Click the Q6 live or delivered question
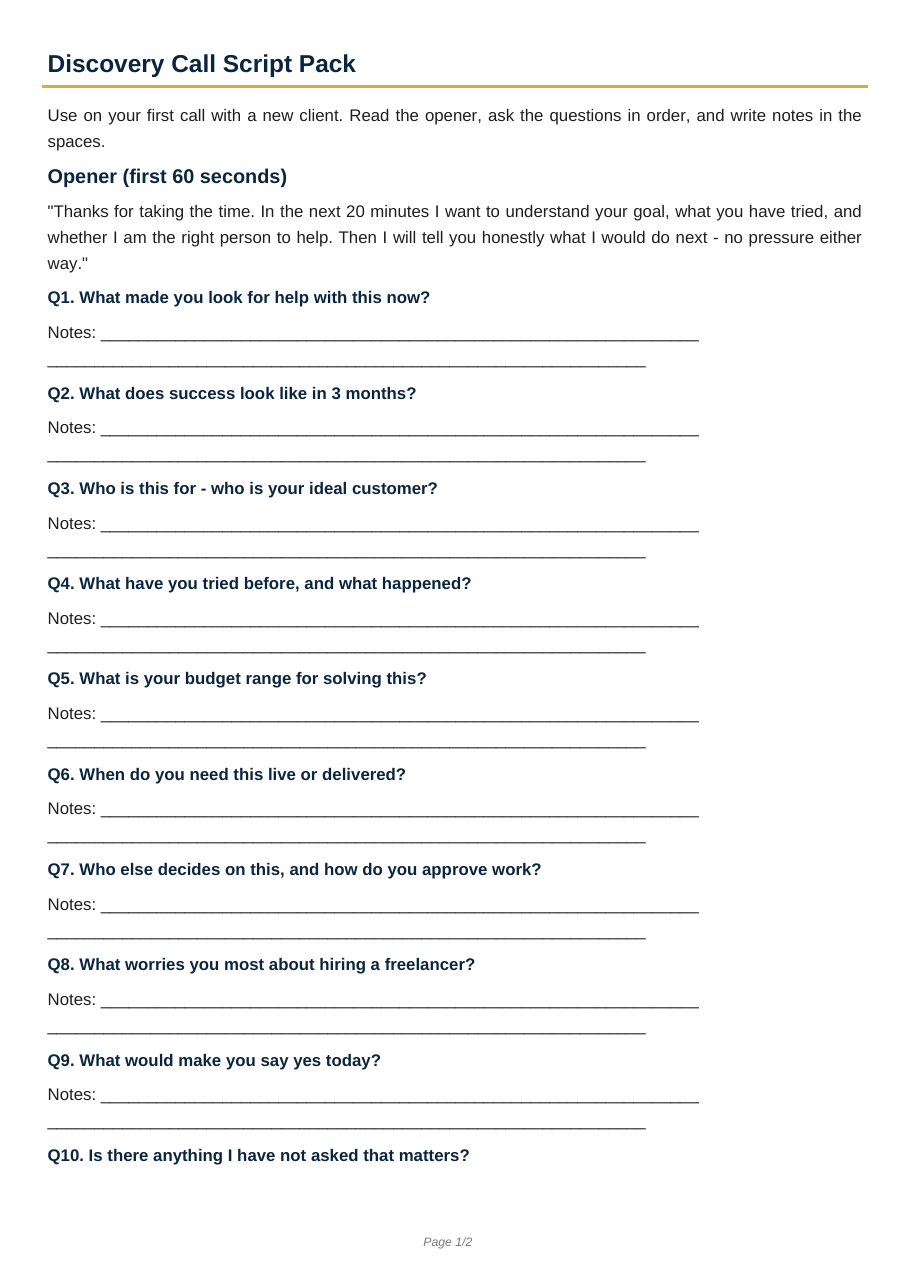Image resolution: width=910 pixels, height=1287 pixels. (x=227, y=774)
